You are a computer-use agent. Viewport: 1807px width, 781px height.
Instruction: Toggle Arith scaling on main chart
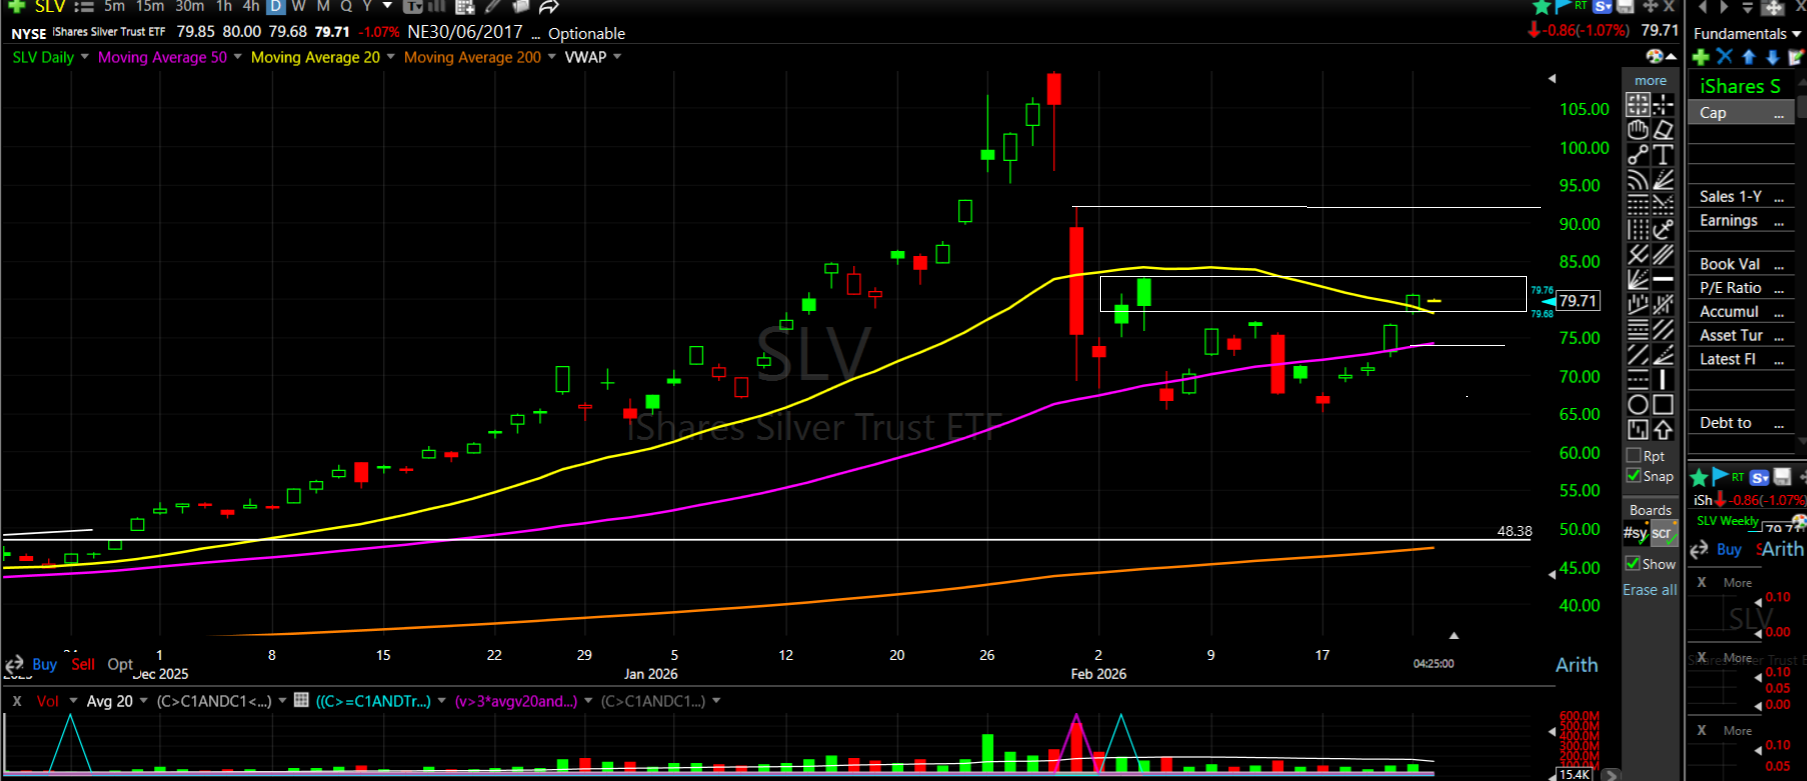click(1577, 665)
